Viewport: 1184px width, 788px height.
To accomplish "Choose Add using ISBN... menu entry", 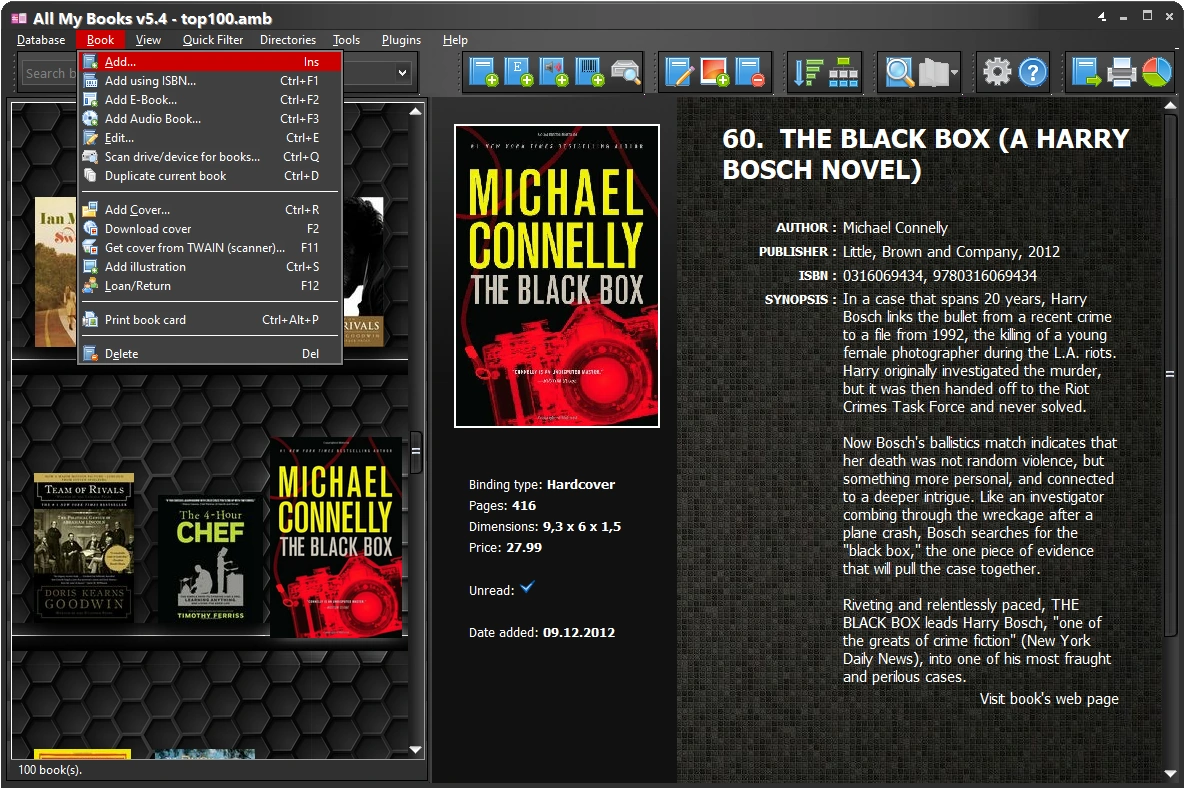I will point(211,81).
